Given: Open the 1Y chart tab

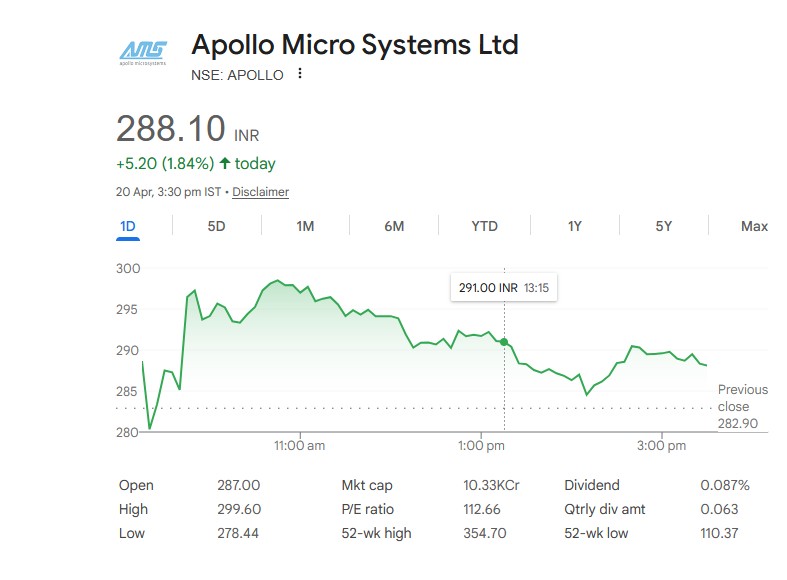Looking at the screenshot, I should [x=574, y=226].
